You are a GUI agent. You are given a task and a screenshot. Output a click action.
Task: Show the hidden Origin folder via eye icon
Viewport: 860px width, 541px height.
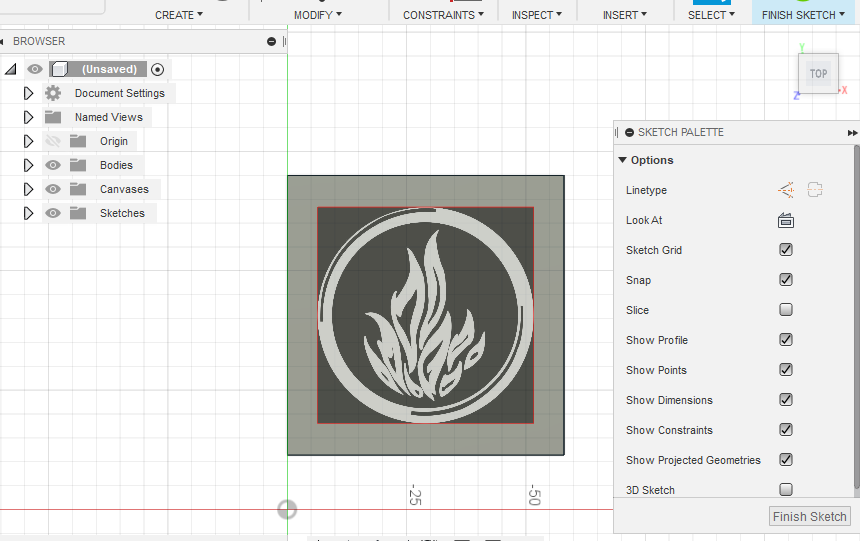click(53, 141)
